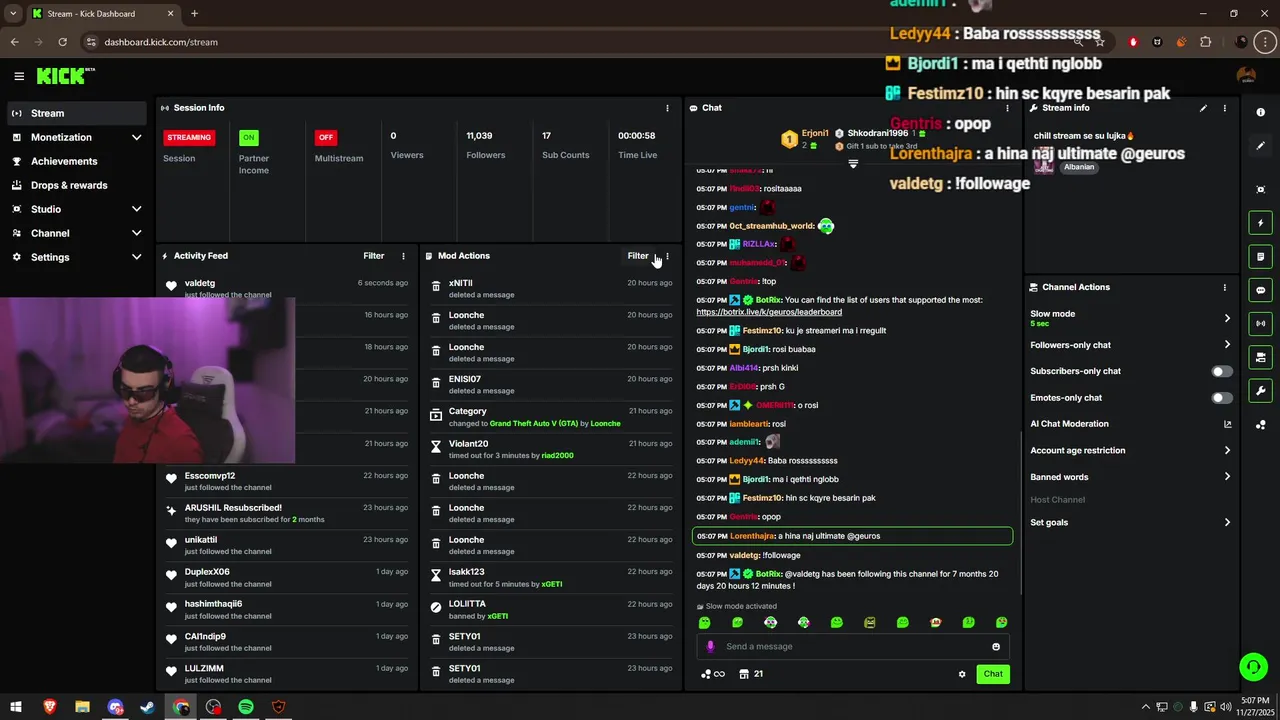Screen dimensions: 1280x720
Task: Open Drops & rewards in left sidebar
Action: pyautogui.click(x=76, y=185)
